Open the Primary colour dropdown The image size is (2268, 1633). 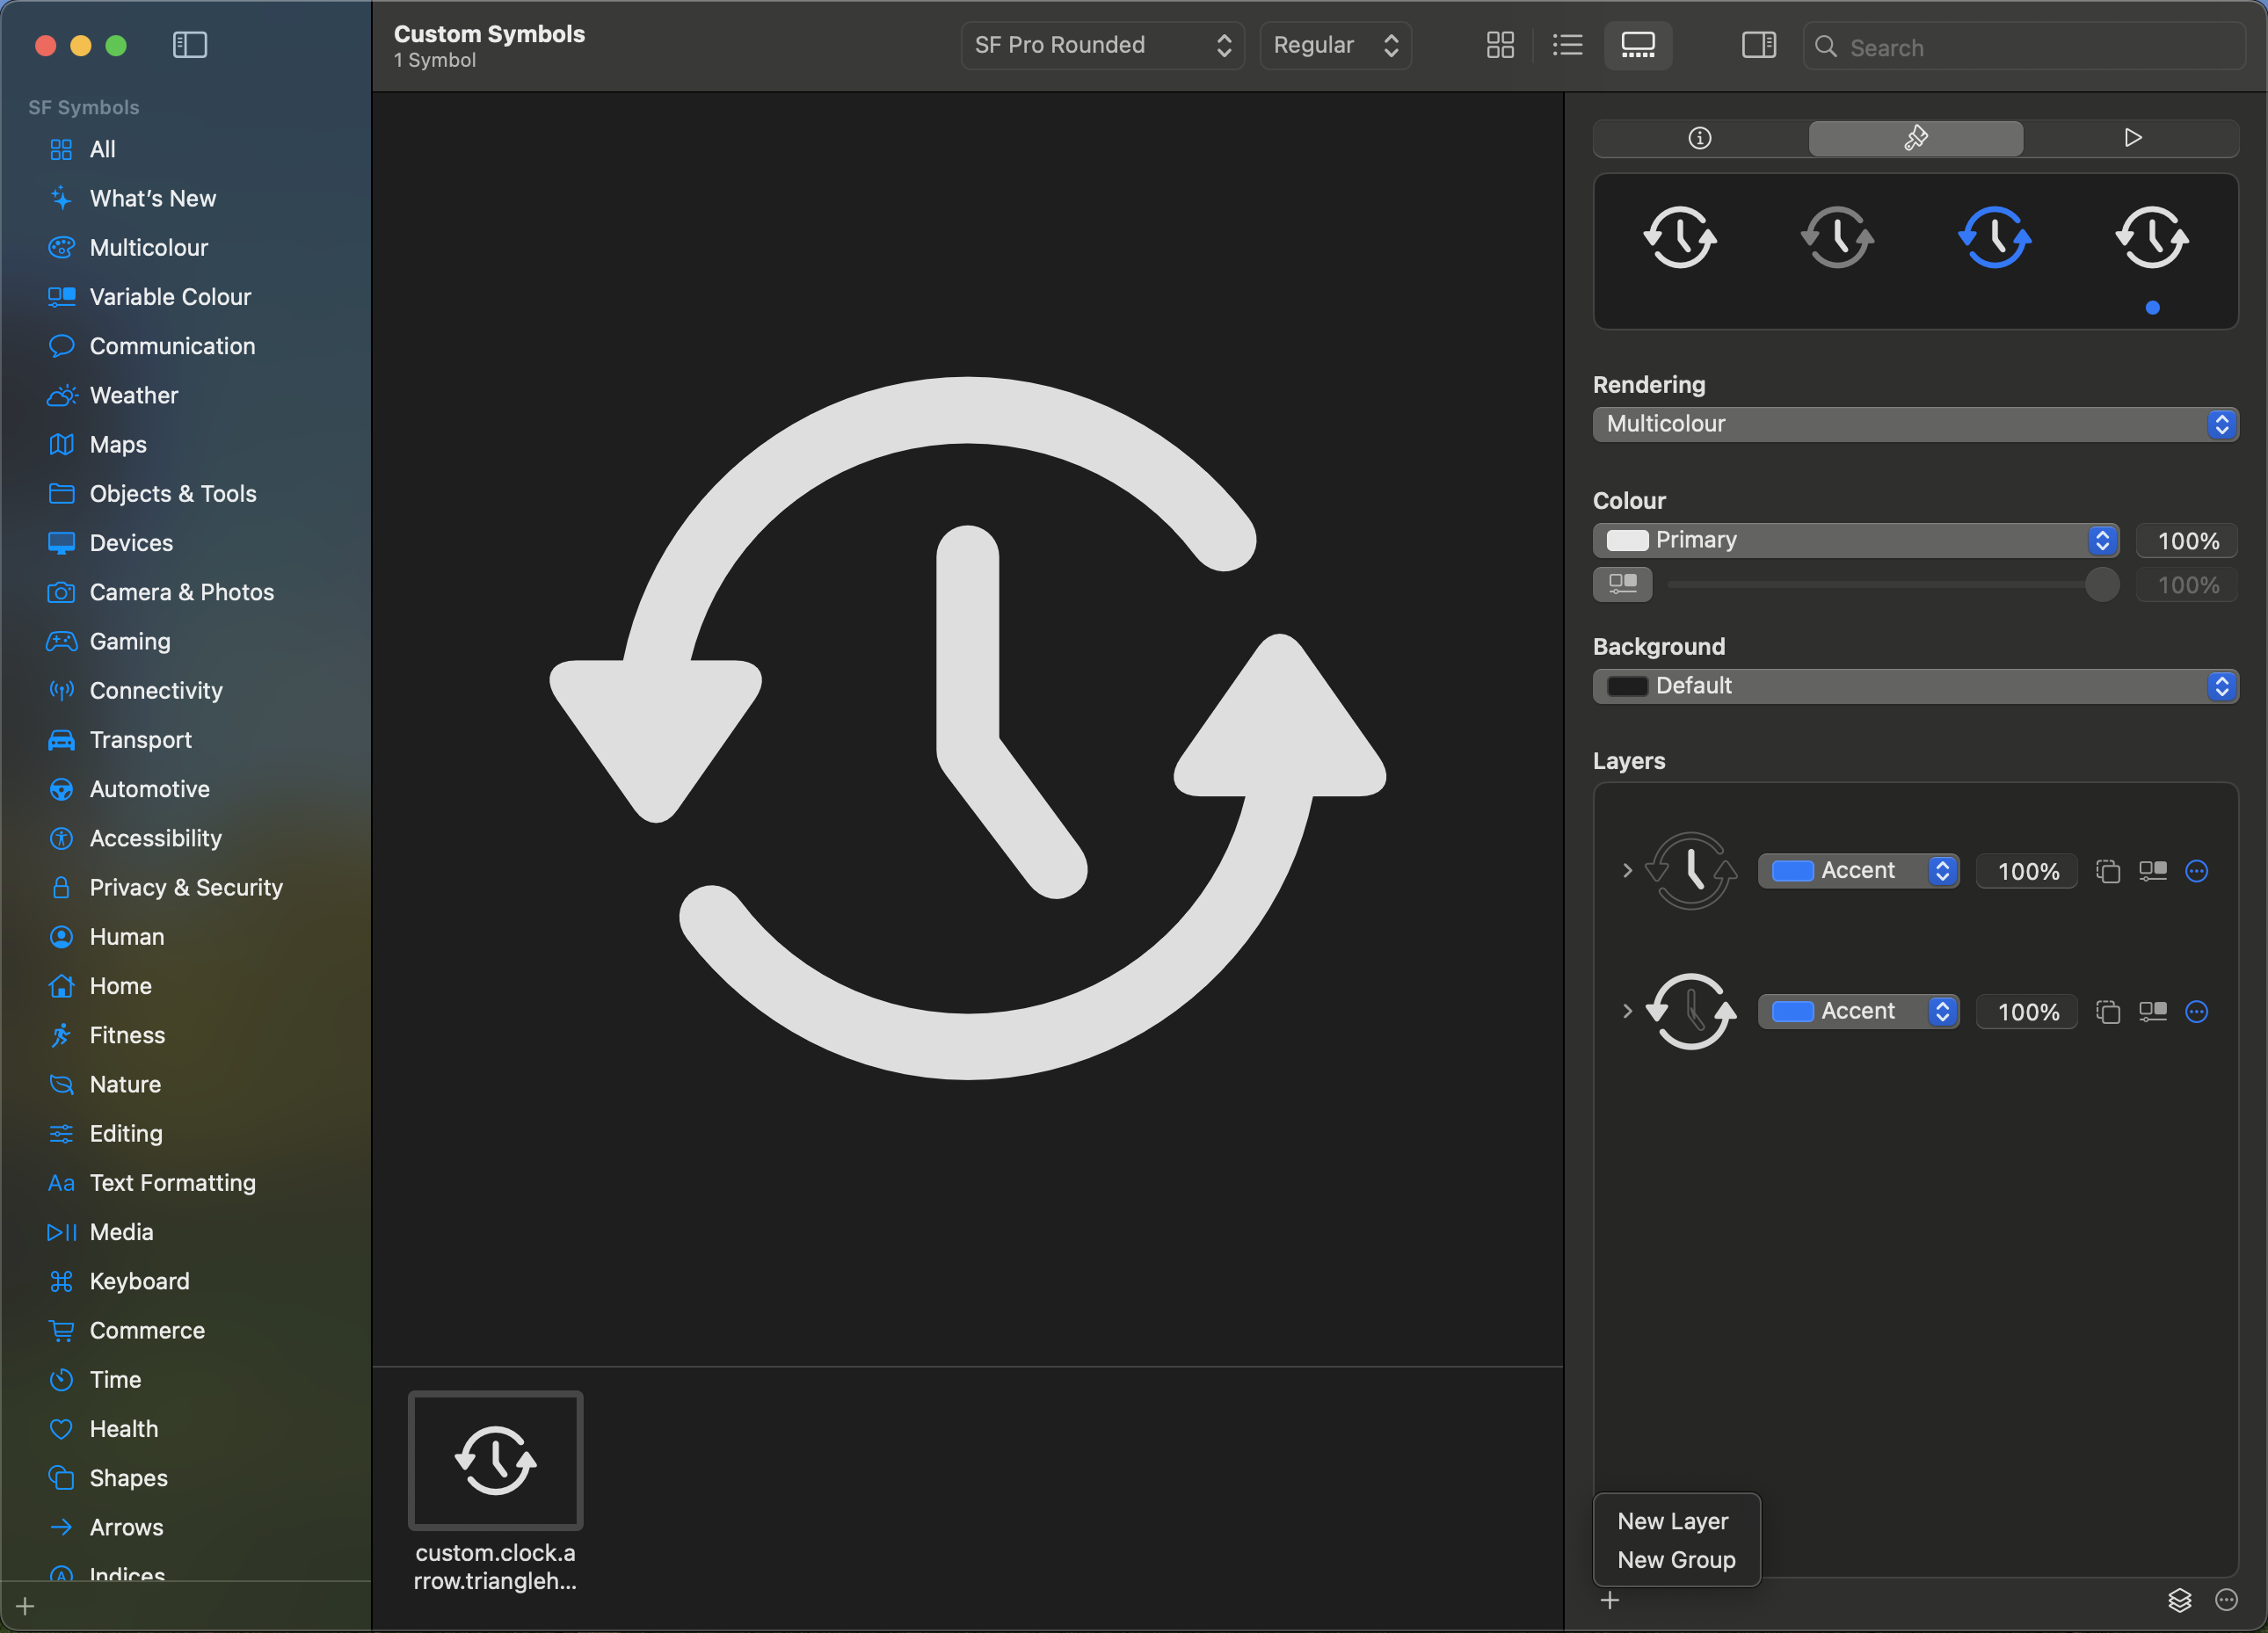1855,540
